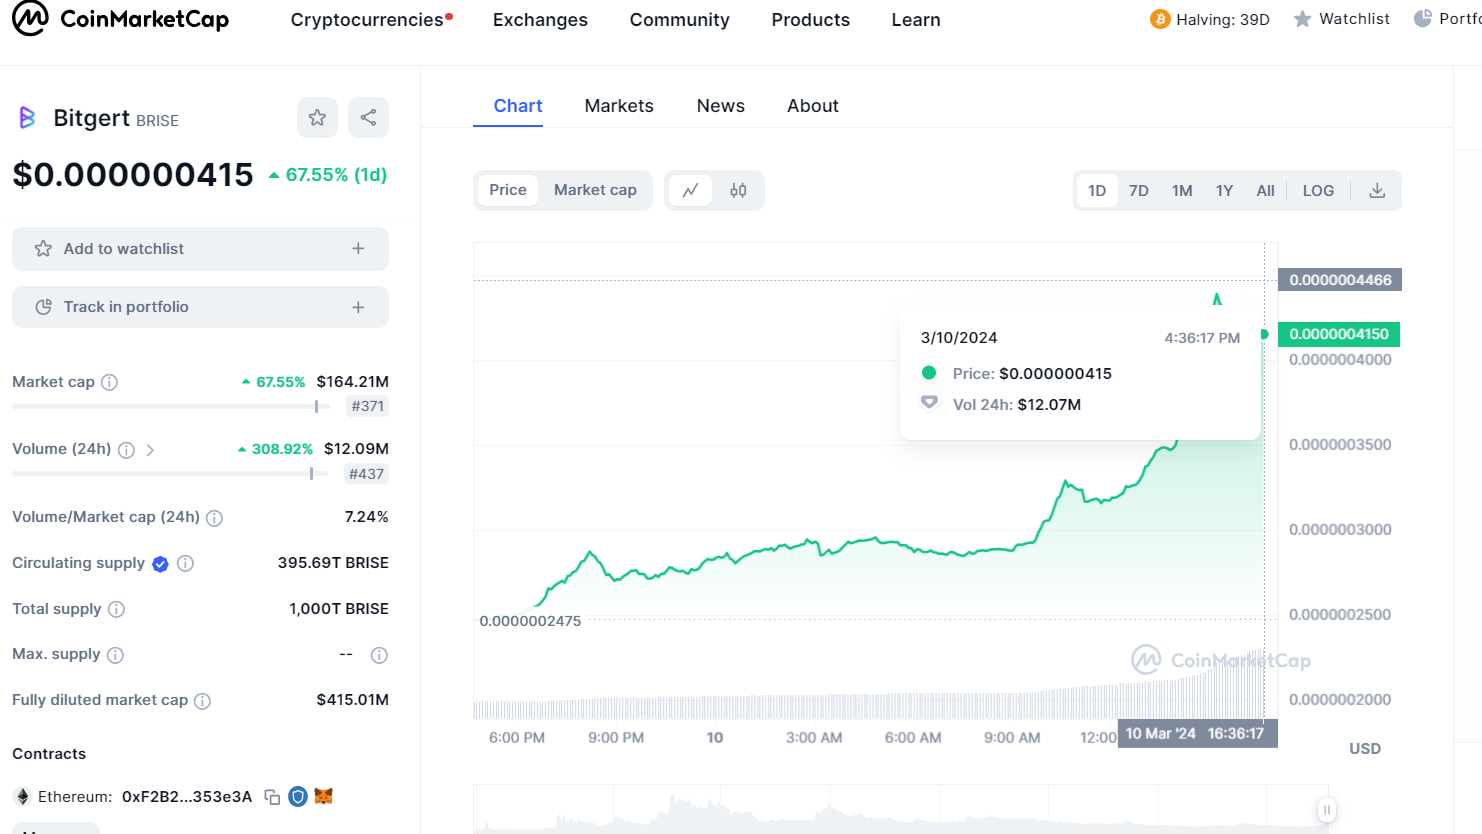Open info icon beside Max. supply value
The image size is (1482, 834).
point(379,655)
